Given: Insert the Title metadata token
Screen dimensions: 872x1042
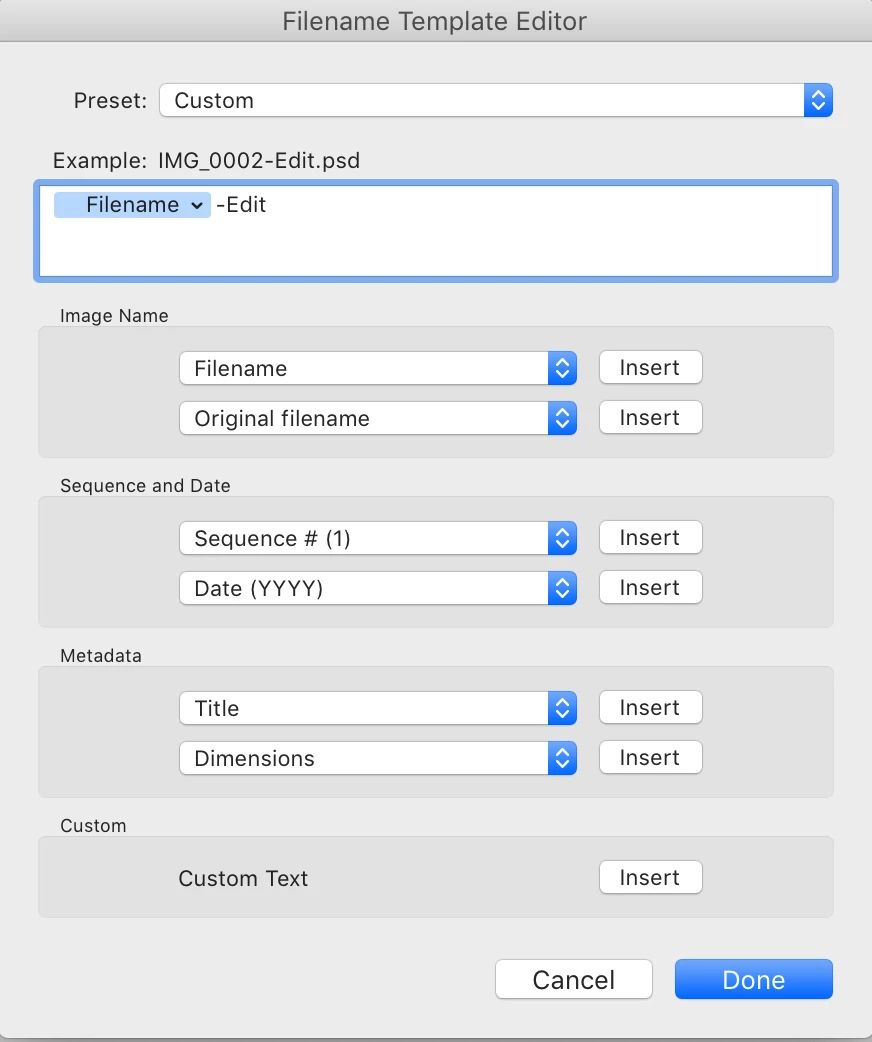Looking at the screenshot, I should pos(650,708).
